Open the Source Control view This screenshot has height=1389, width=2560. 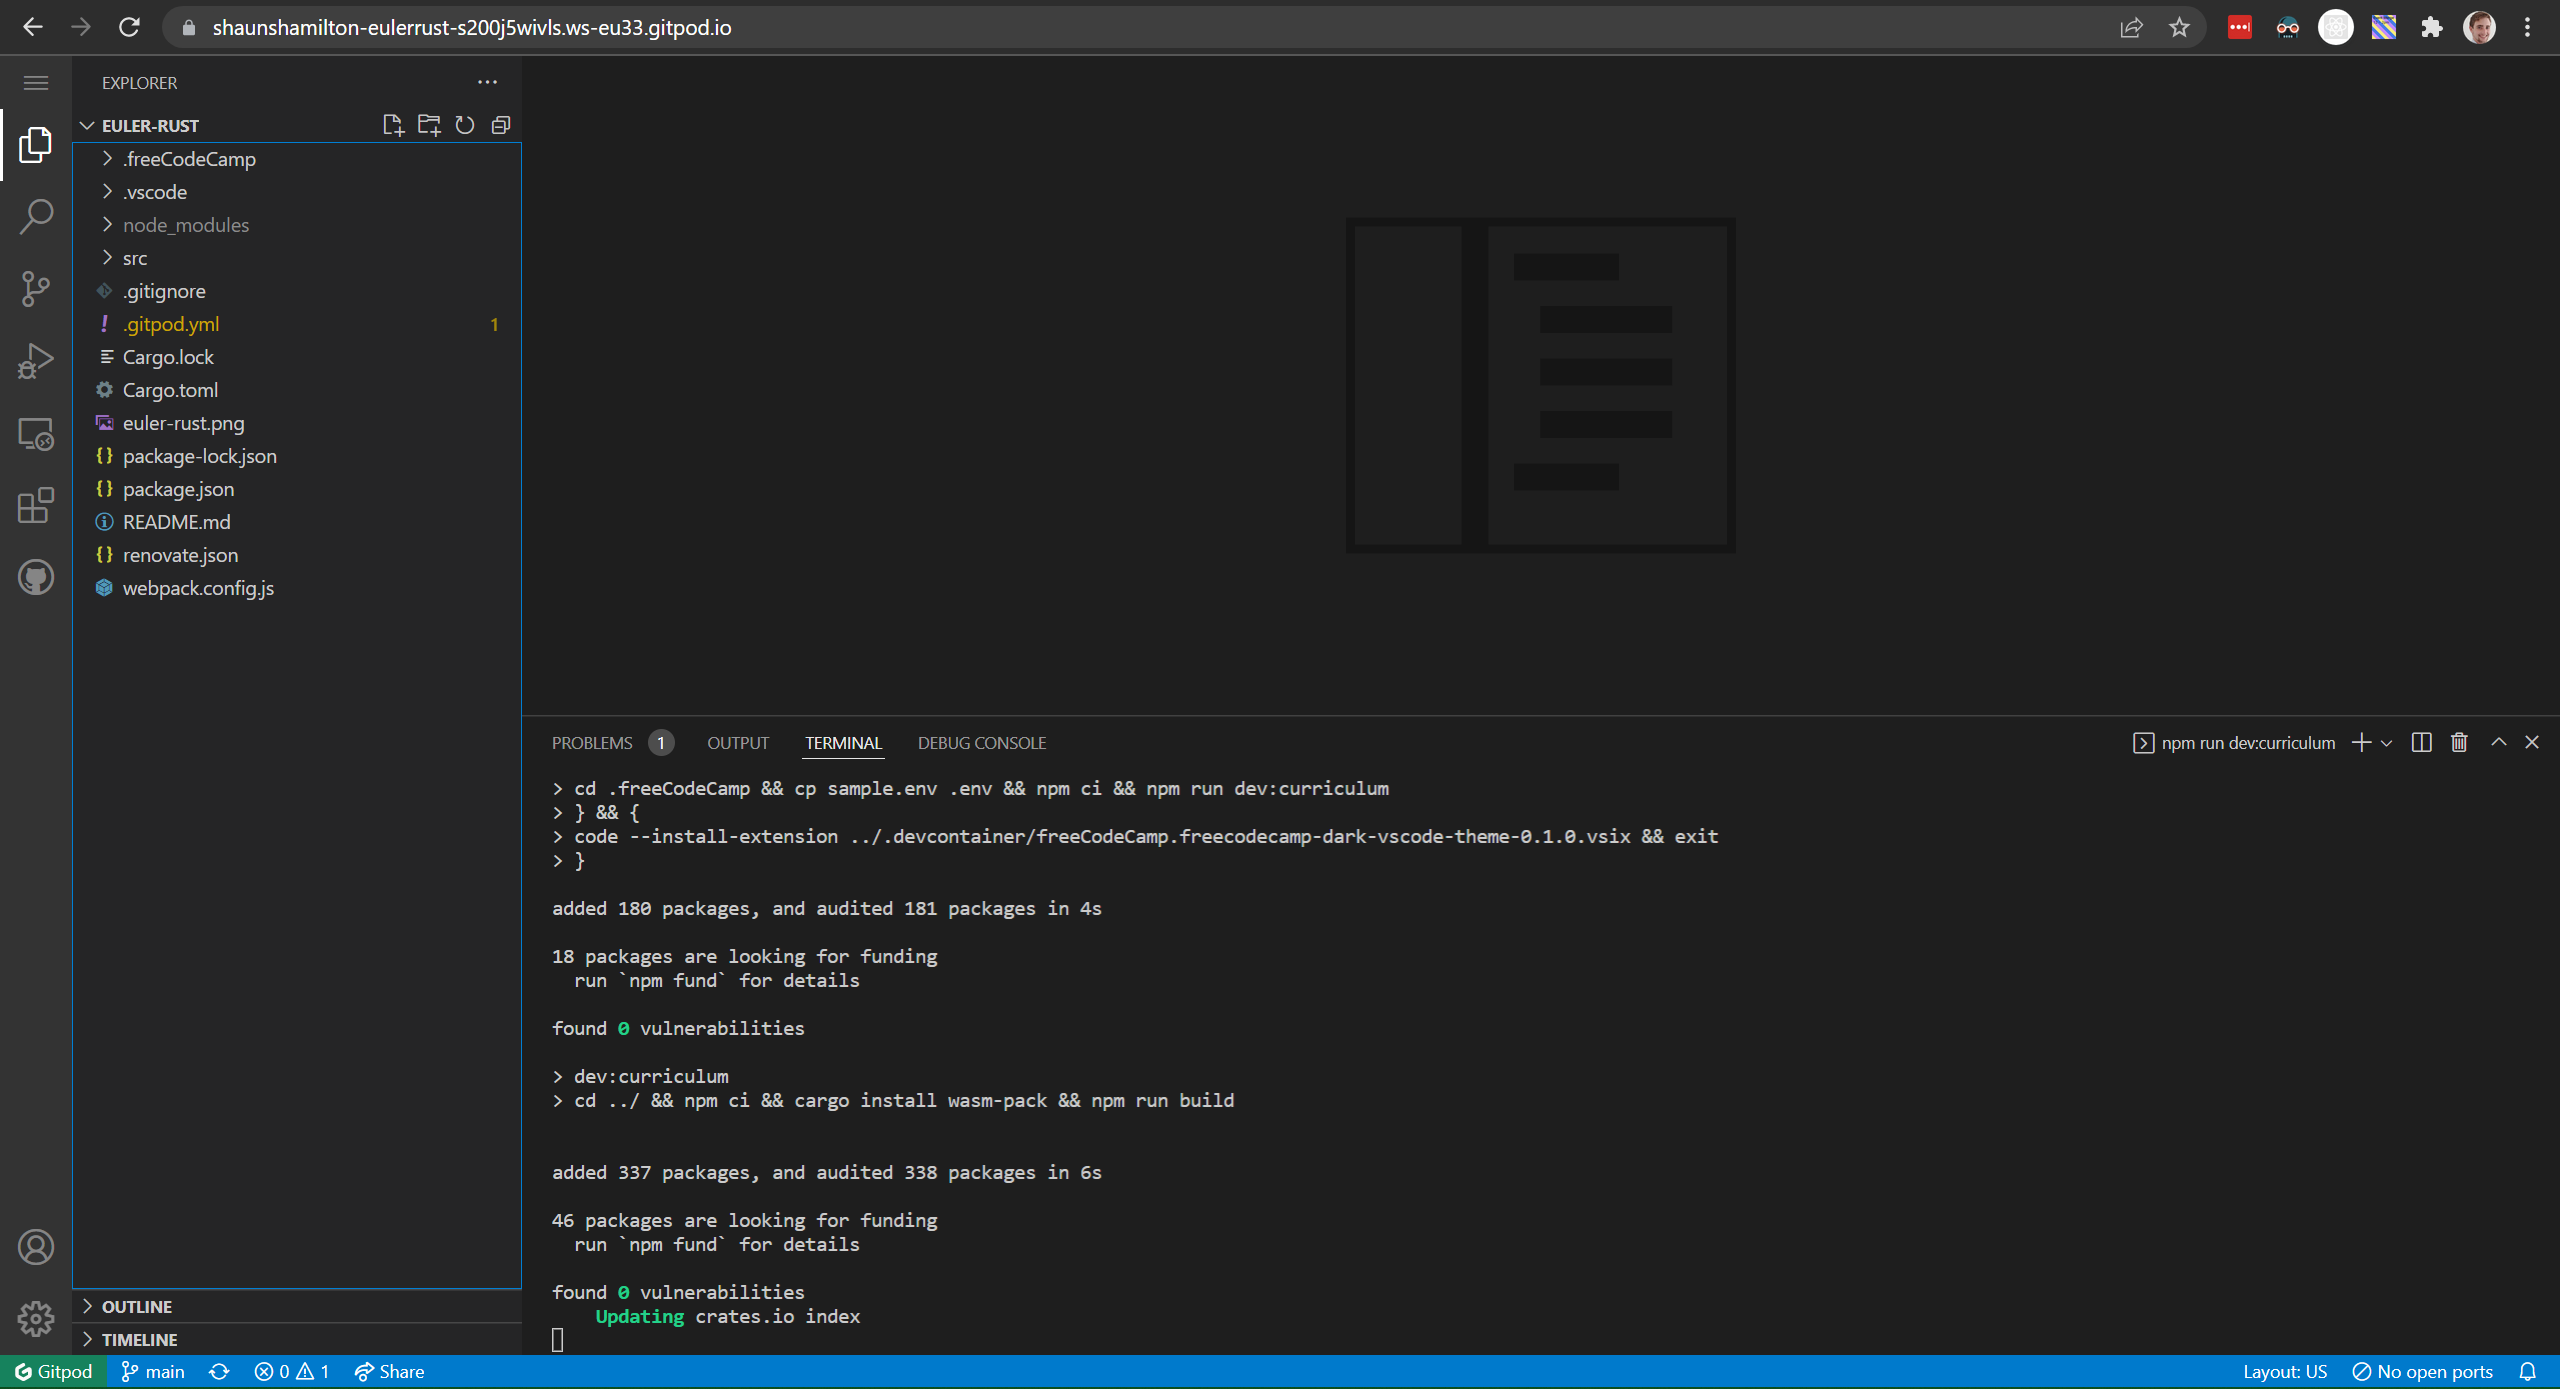[x=36, y=289]
